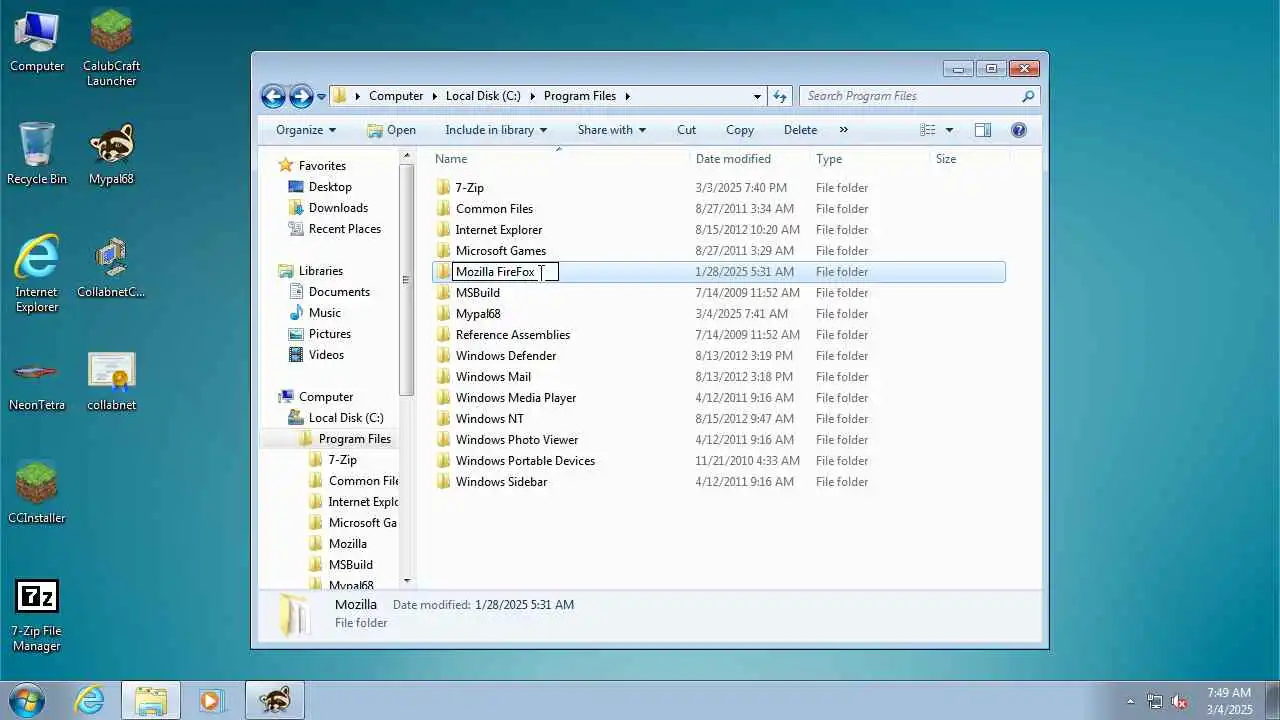Click inside the Mozilla FireFox rename field

505,272
